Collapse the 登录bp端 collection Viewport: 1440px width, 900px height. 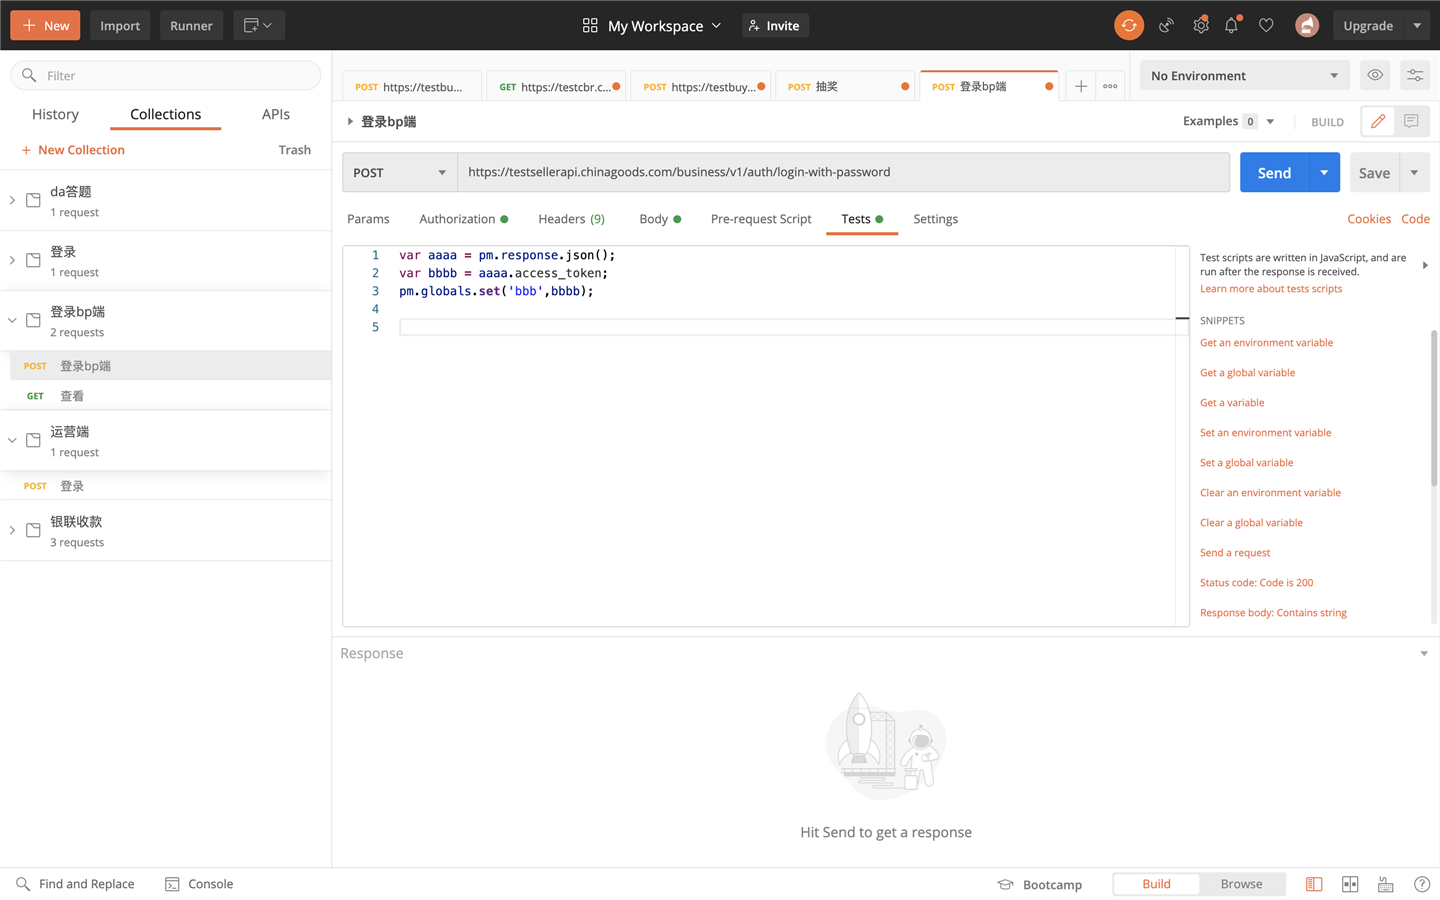click(12, 320)
